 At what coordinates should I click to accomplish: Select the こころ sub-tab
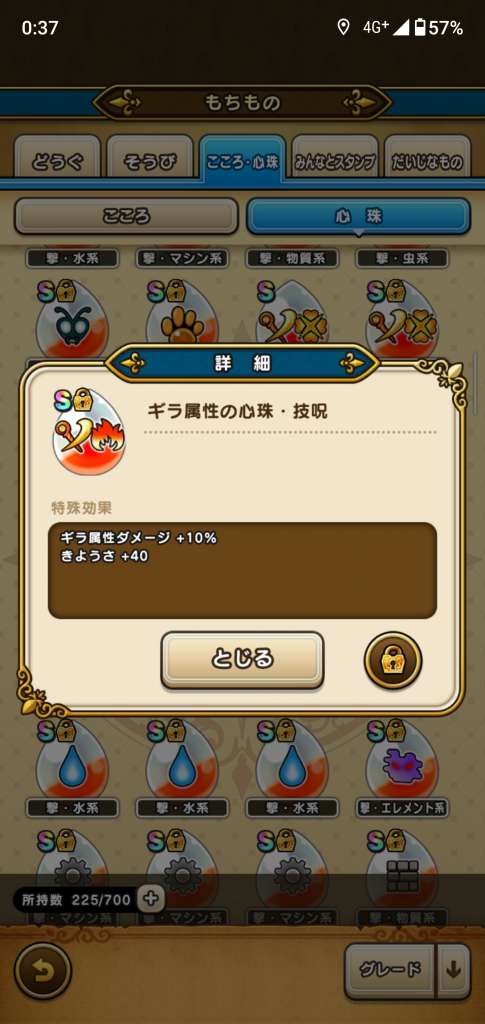pos(126,216)
